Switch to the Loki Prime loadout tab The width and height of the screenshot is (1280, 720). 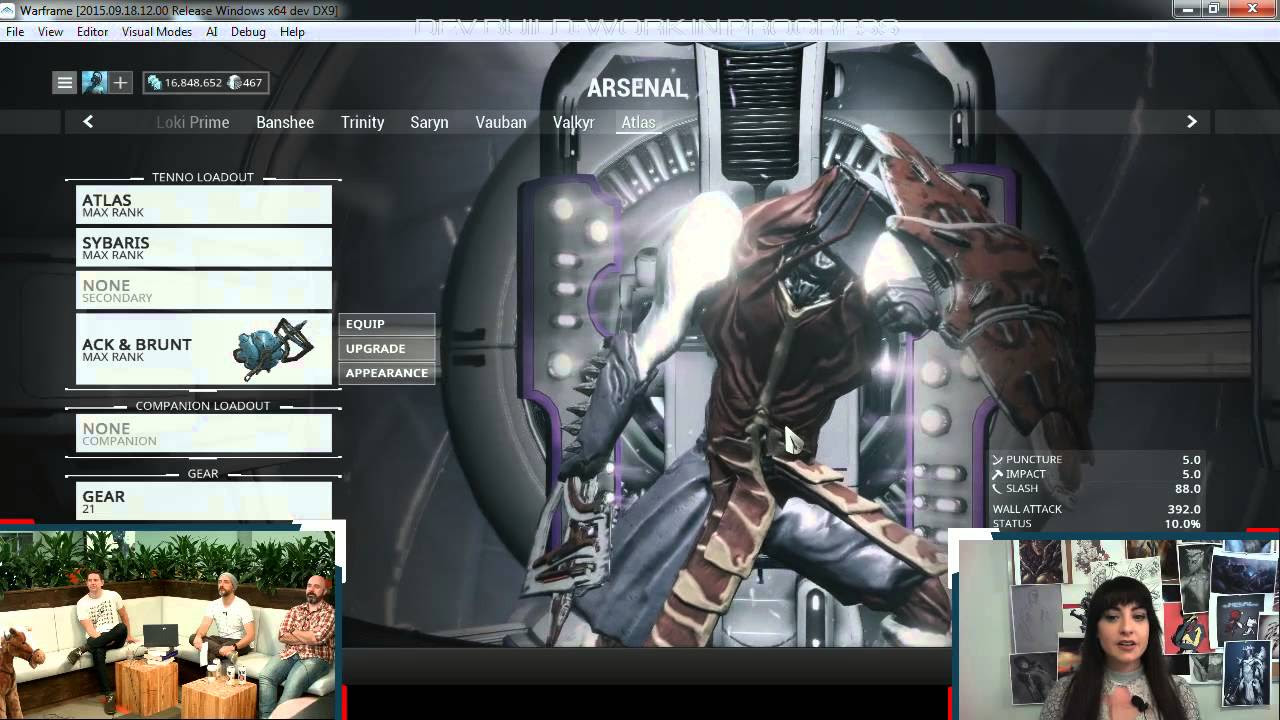coord(193,122)
